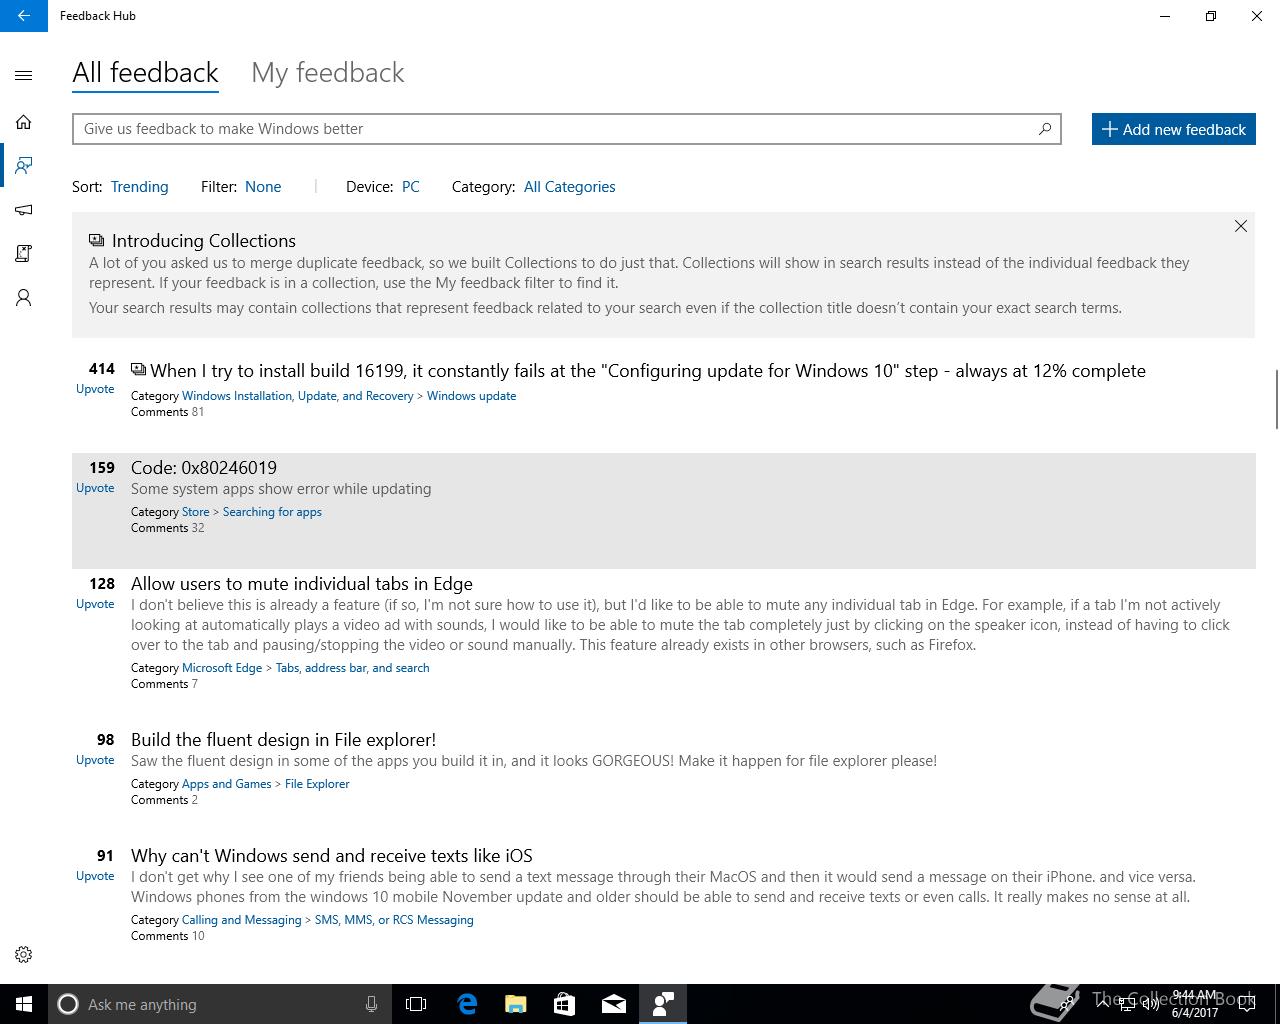
Task: Open Announcements with the megaphone icon
Action: pyautogui.click(x=24, y=210)
